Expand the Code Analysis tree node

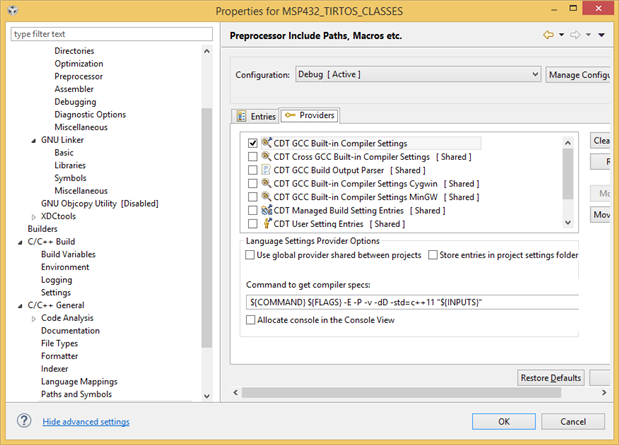click(34, 318)
